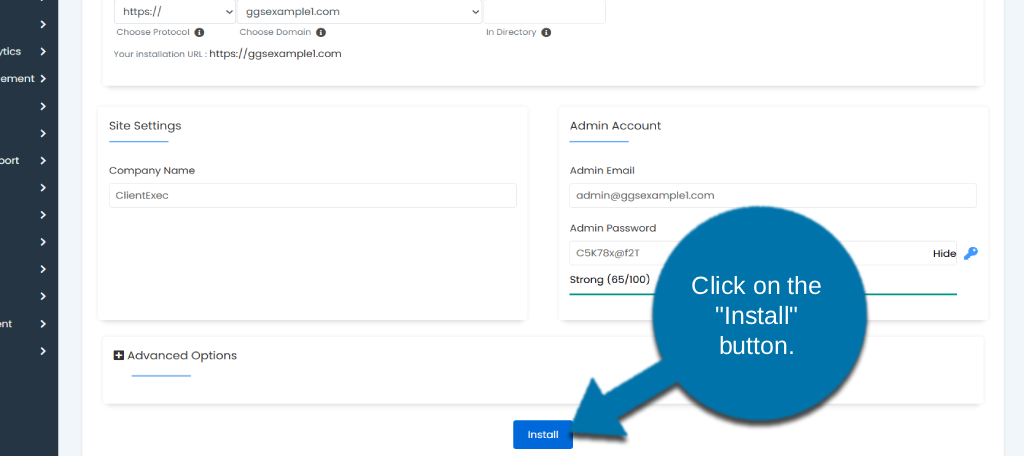Screen dimensions: 1024x456
Task: Click the plus icon next to Advanced Options
Action: (119, 355)
